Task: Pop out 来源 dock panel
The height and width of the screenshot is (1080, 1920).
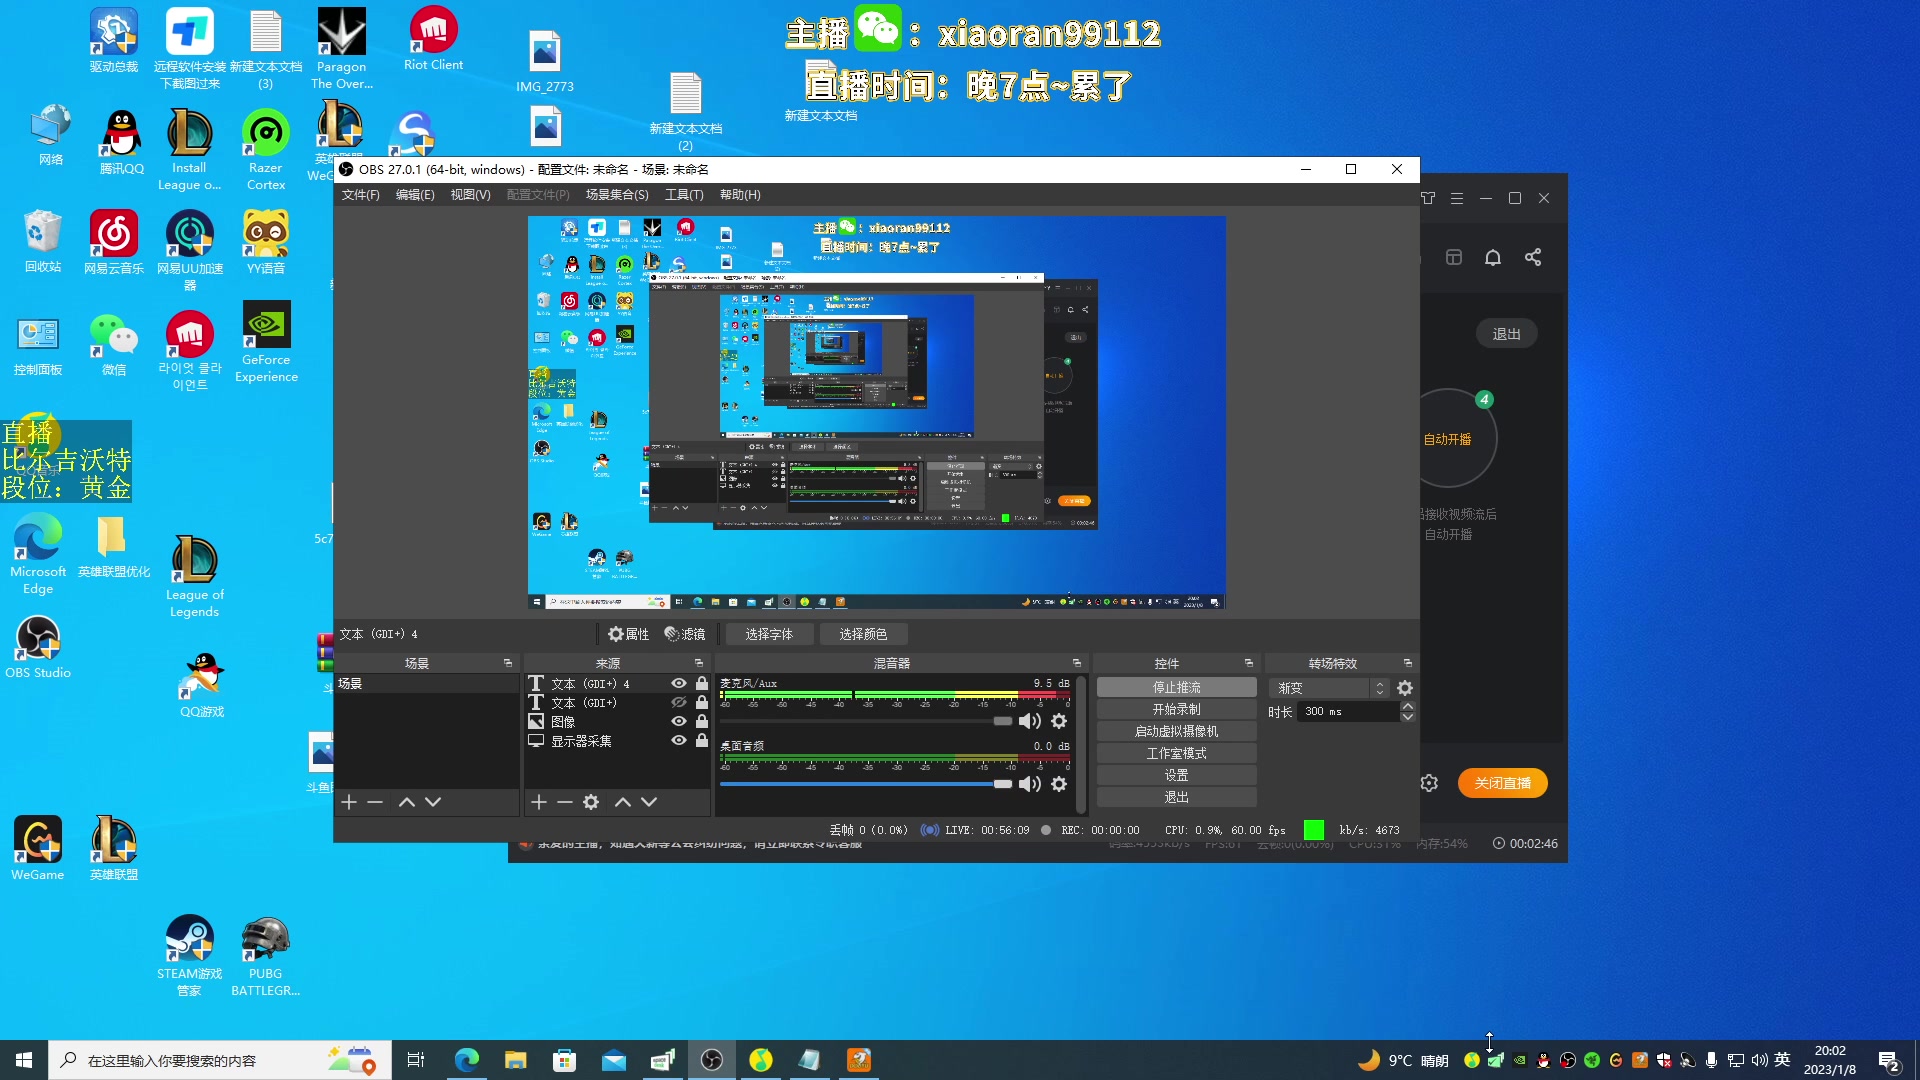Action: pos(699,663)
